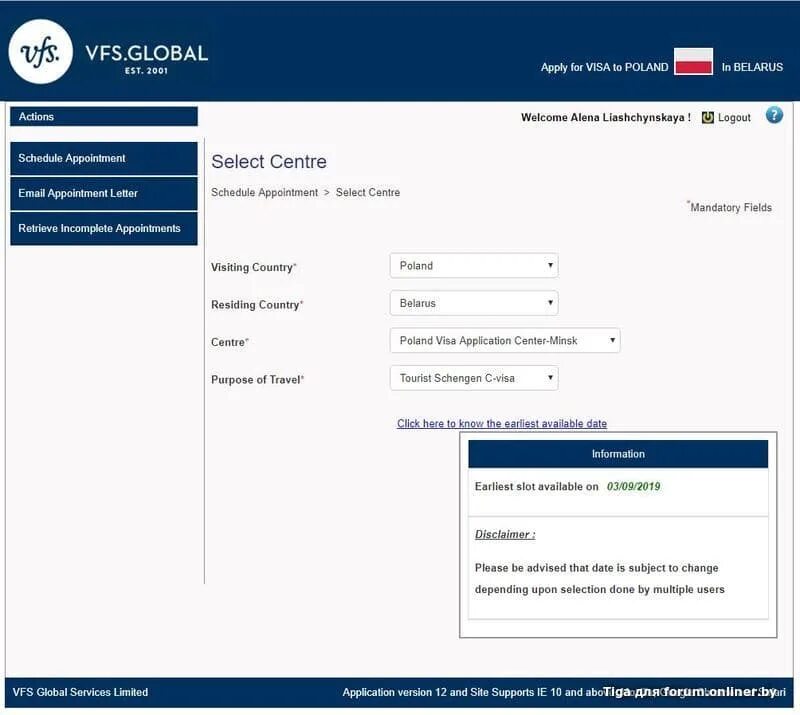This screenshot has height=715, width=800.
Task: Click the Disclaimer heading
Action: (505, 534)
